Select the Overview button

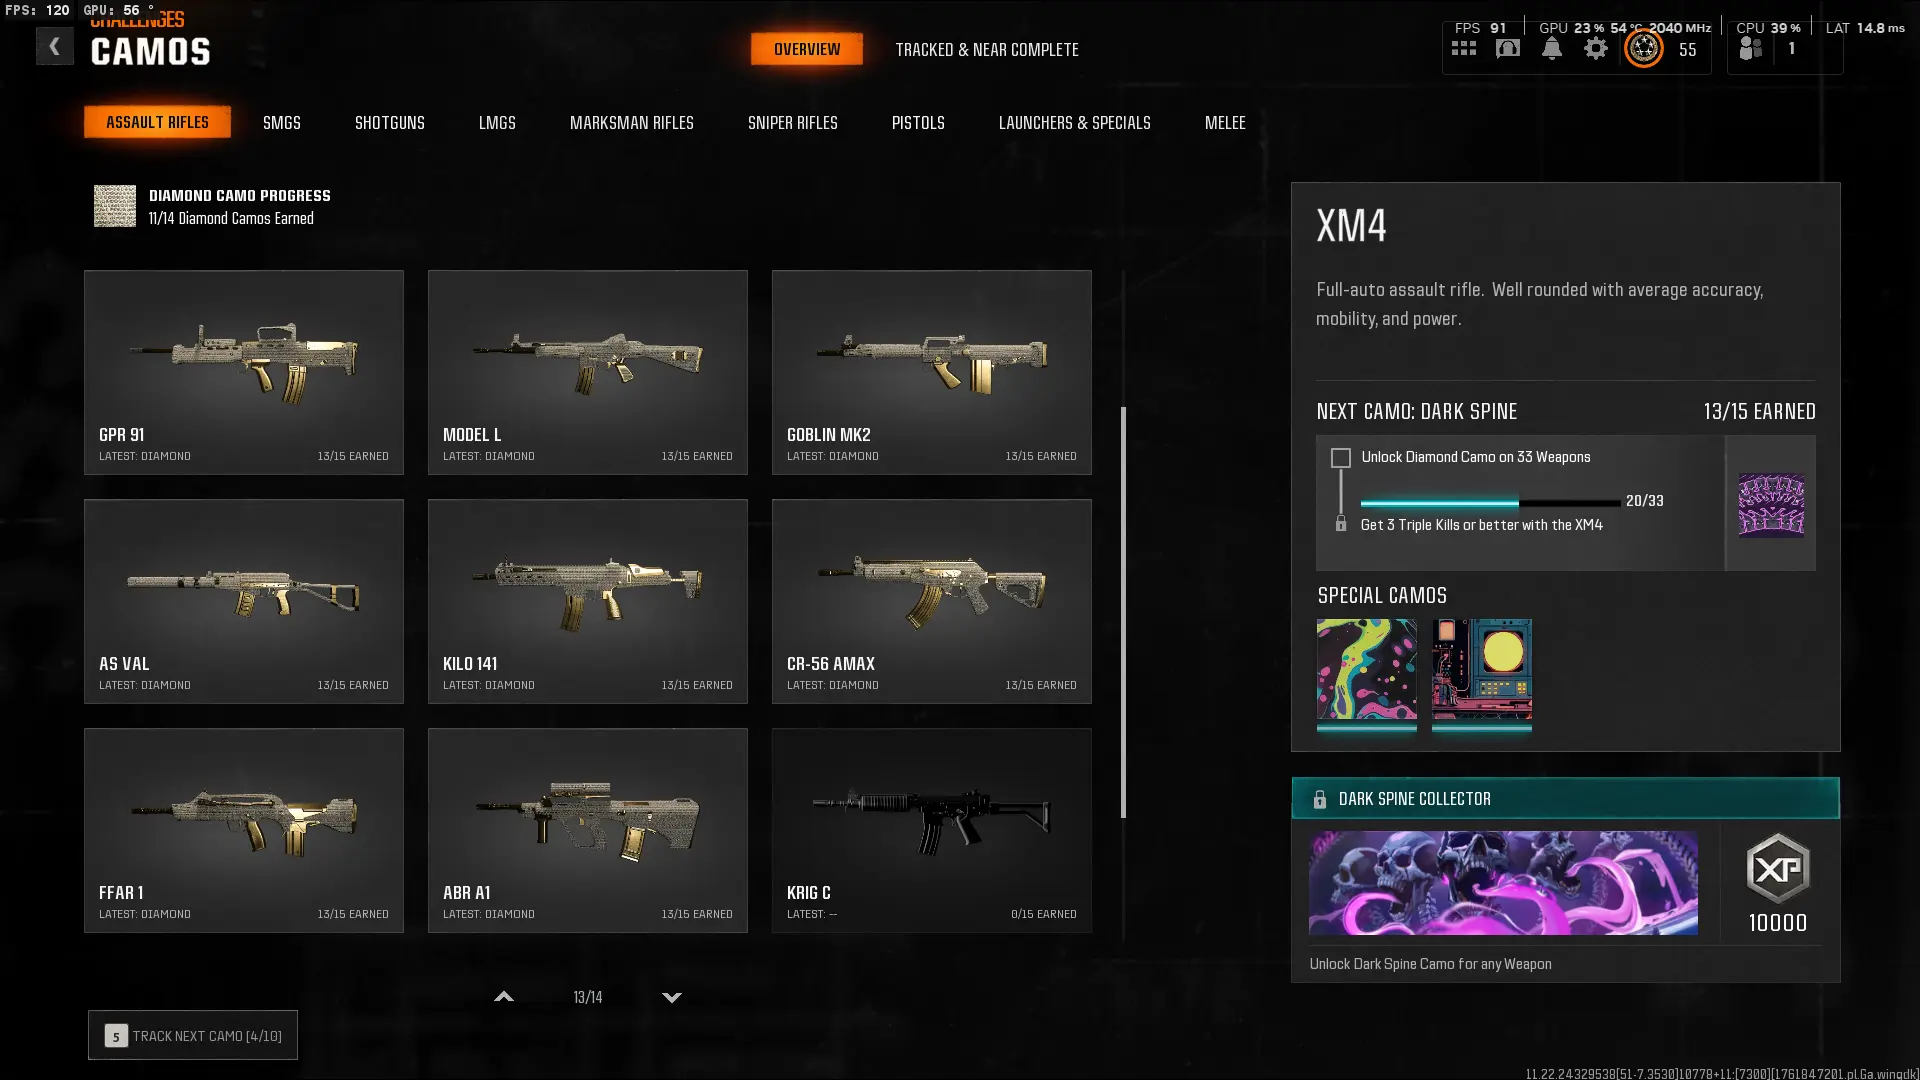click(807, 49)
